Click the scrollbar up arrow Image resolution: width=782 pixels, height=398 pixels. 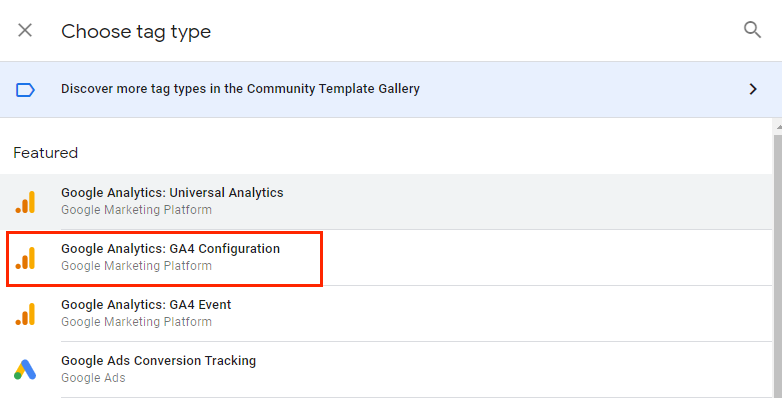[778, 128]
